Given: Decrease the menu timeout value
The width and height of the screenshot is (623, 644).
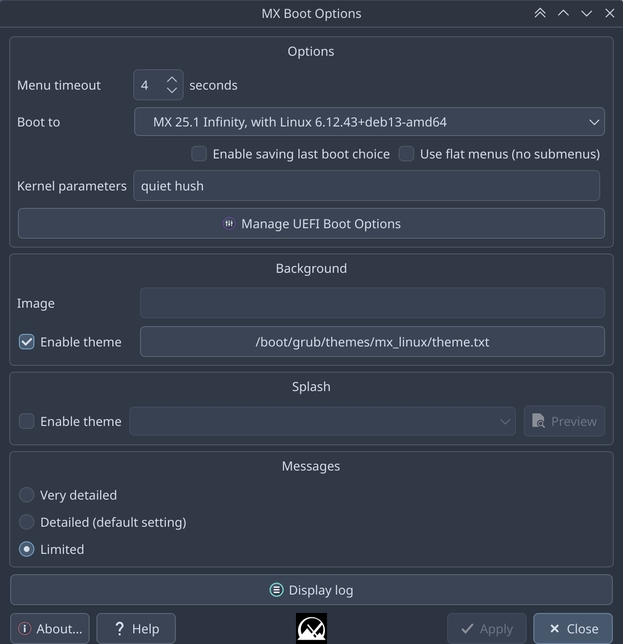Looking at the screenshot, I should point(172,90).
